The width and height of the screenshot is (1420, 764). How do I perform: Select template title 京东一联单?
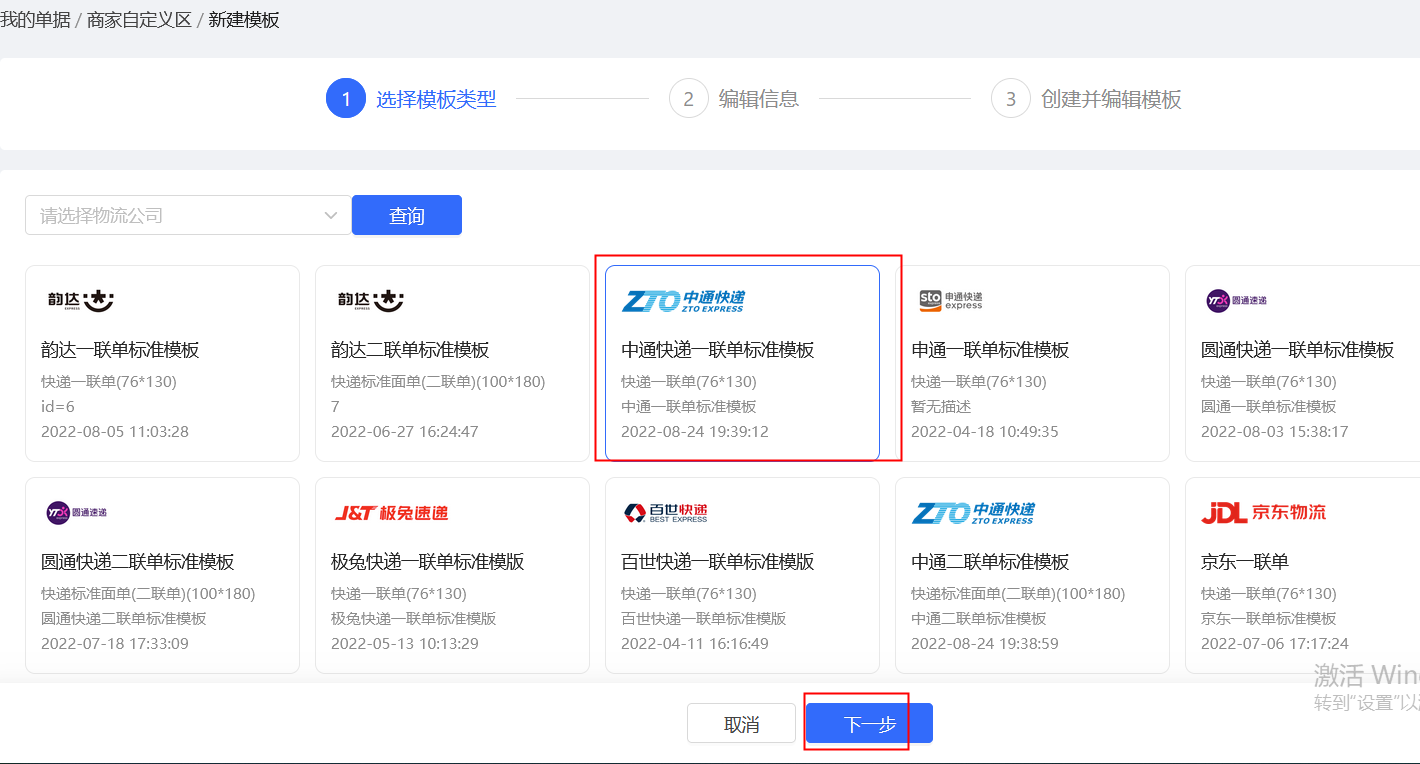(1245, 562)
